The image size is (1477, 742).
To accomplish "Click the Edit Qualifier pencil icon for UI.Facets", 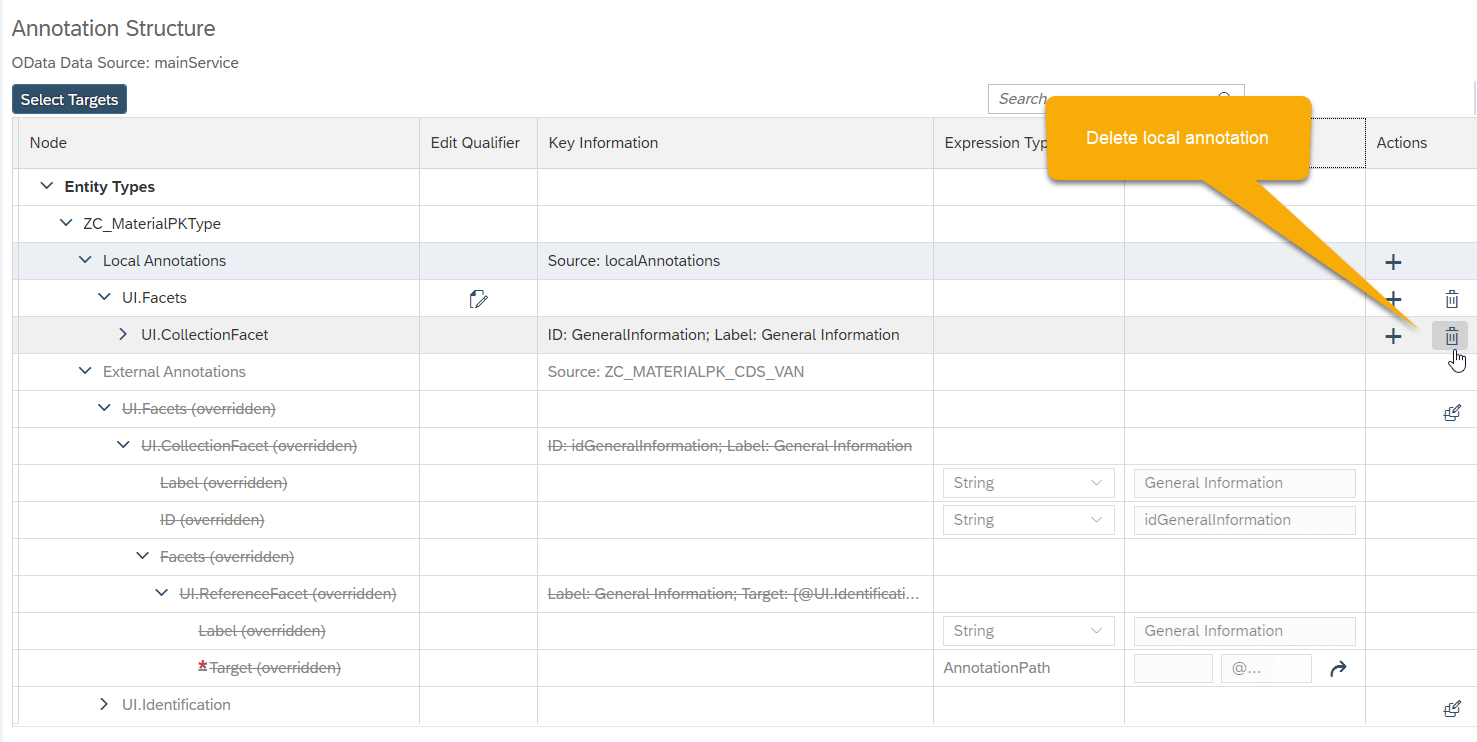I will [478, 297].
